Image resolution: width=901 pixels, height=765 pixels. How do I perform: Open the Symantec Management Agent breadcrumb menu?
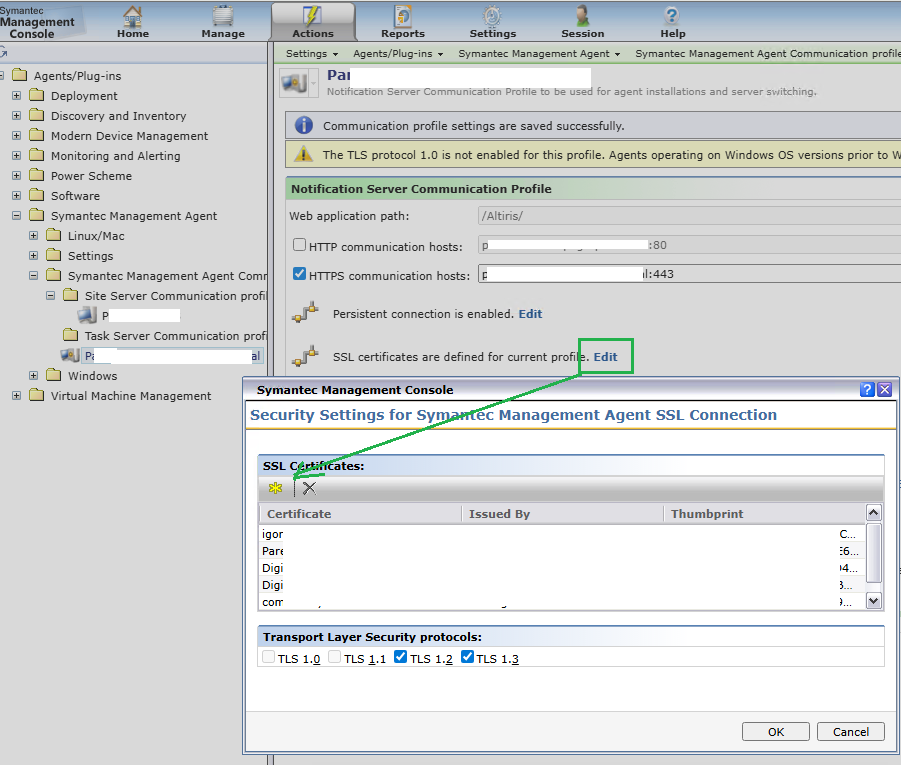(539, 53)
